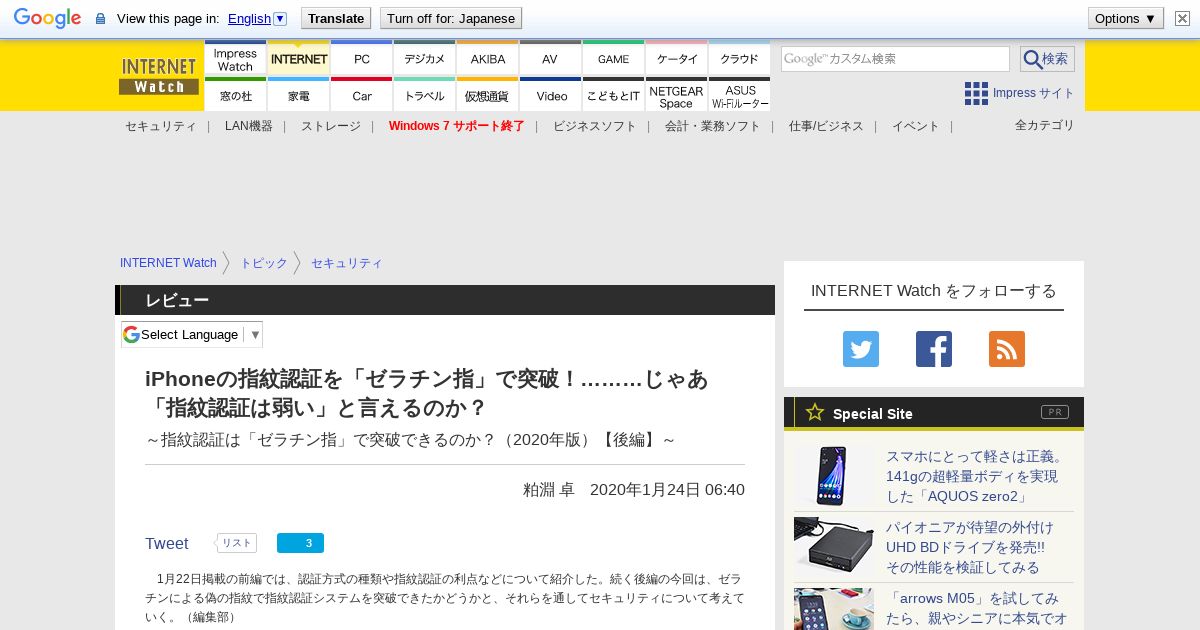
Task: Open the こどもとIT tab
Action: tap(613, 95)
